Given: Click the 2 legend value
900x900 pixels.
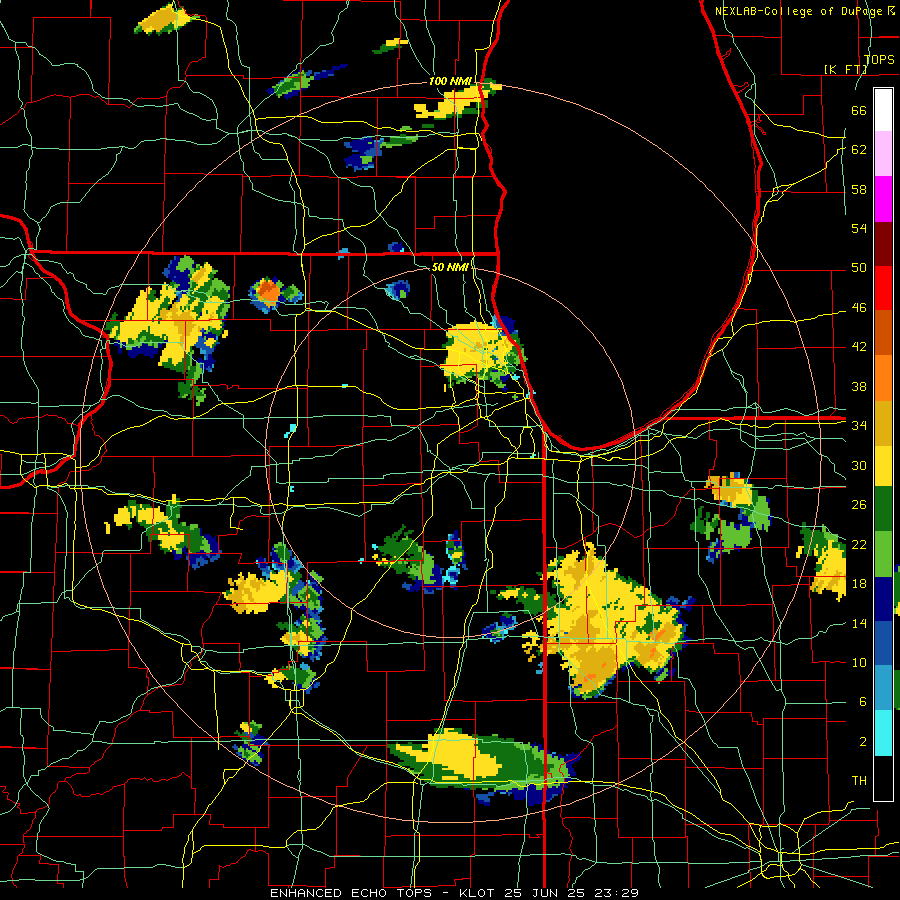Looking at the screenshot, I should click(x=862, y=742).
